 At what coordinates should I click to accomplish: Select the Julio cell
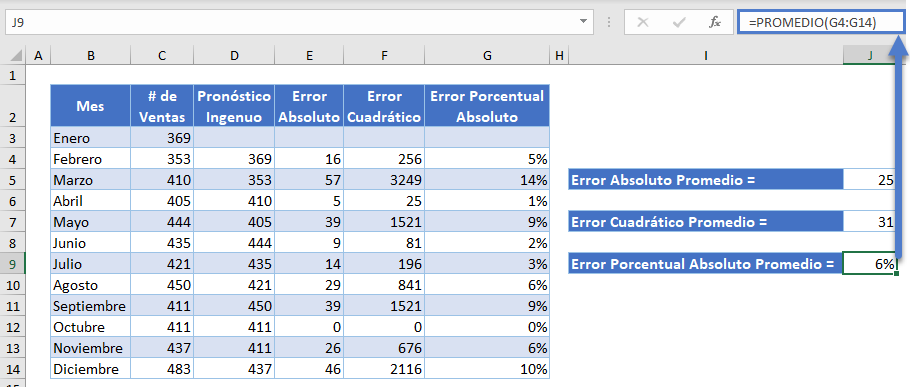(x=91, y=264)
